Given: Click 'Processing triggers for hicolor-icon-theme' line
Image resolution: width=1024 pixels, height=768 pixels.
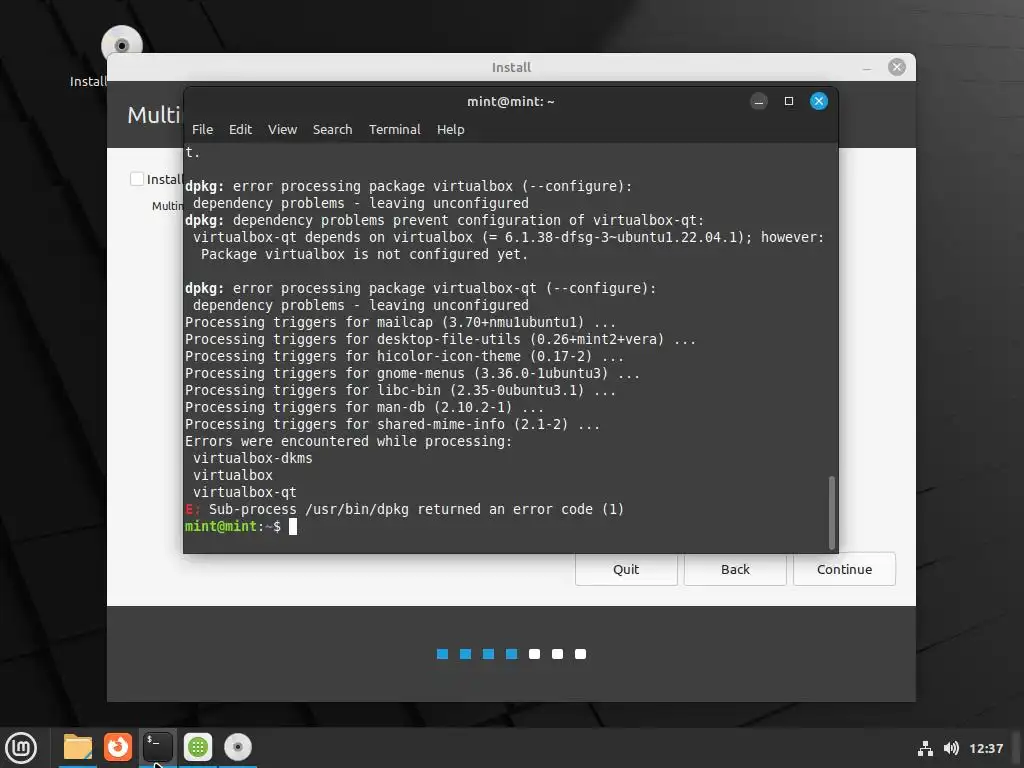Looking at the screenshot, I should pyautogui.click(x=404, y=357).
